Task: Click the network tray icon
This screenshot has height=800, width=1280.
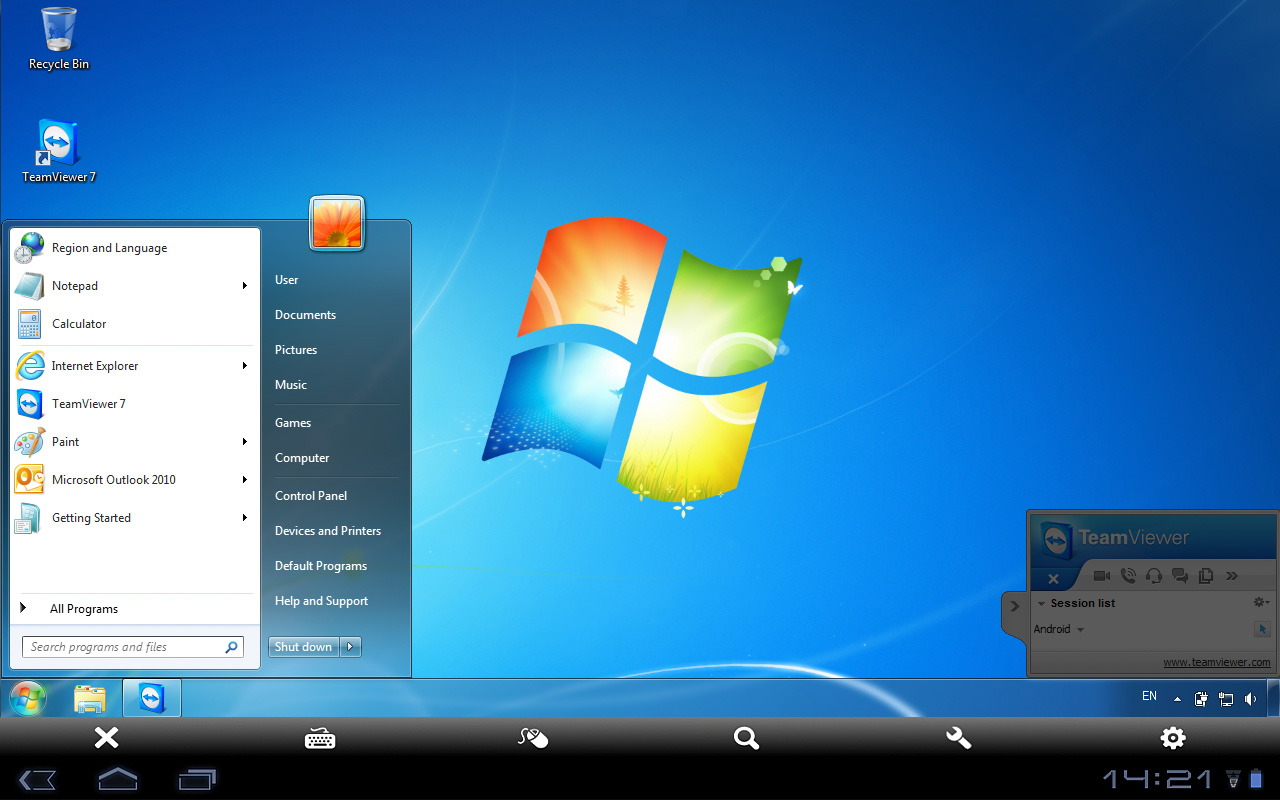Action: click(x=1226, y=699)
